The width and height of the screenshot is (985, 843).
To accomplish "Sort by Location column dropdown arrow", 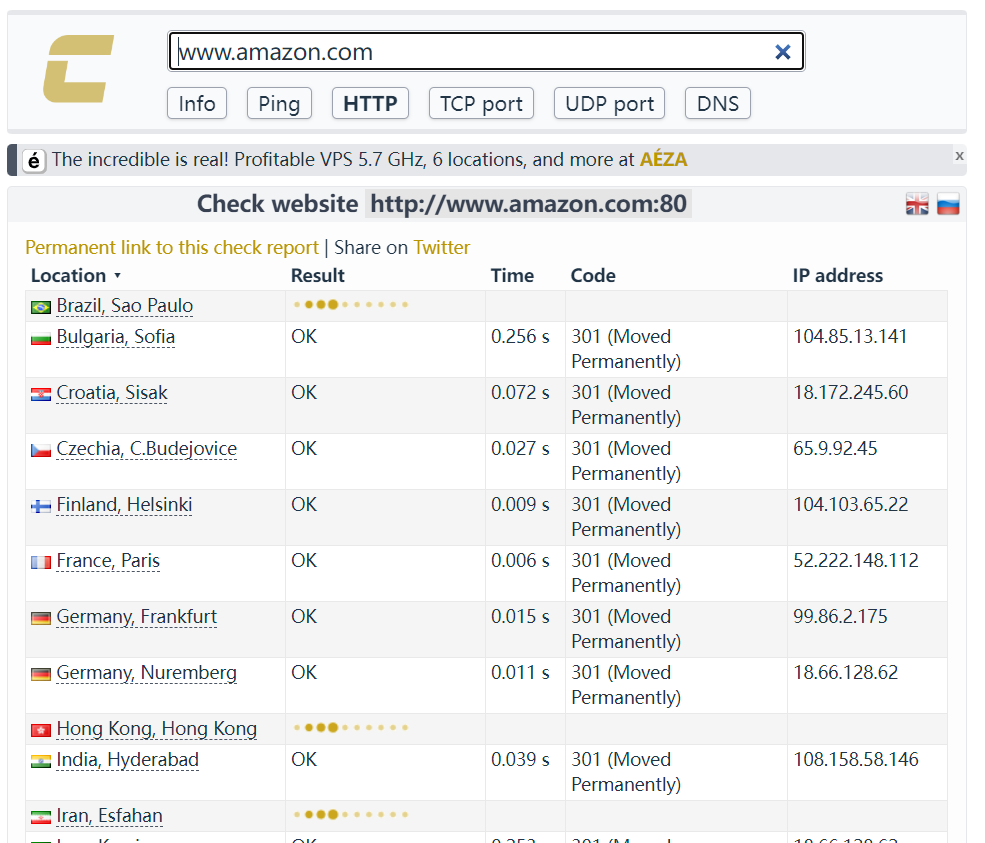I will [x=117, y=276].
